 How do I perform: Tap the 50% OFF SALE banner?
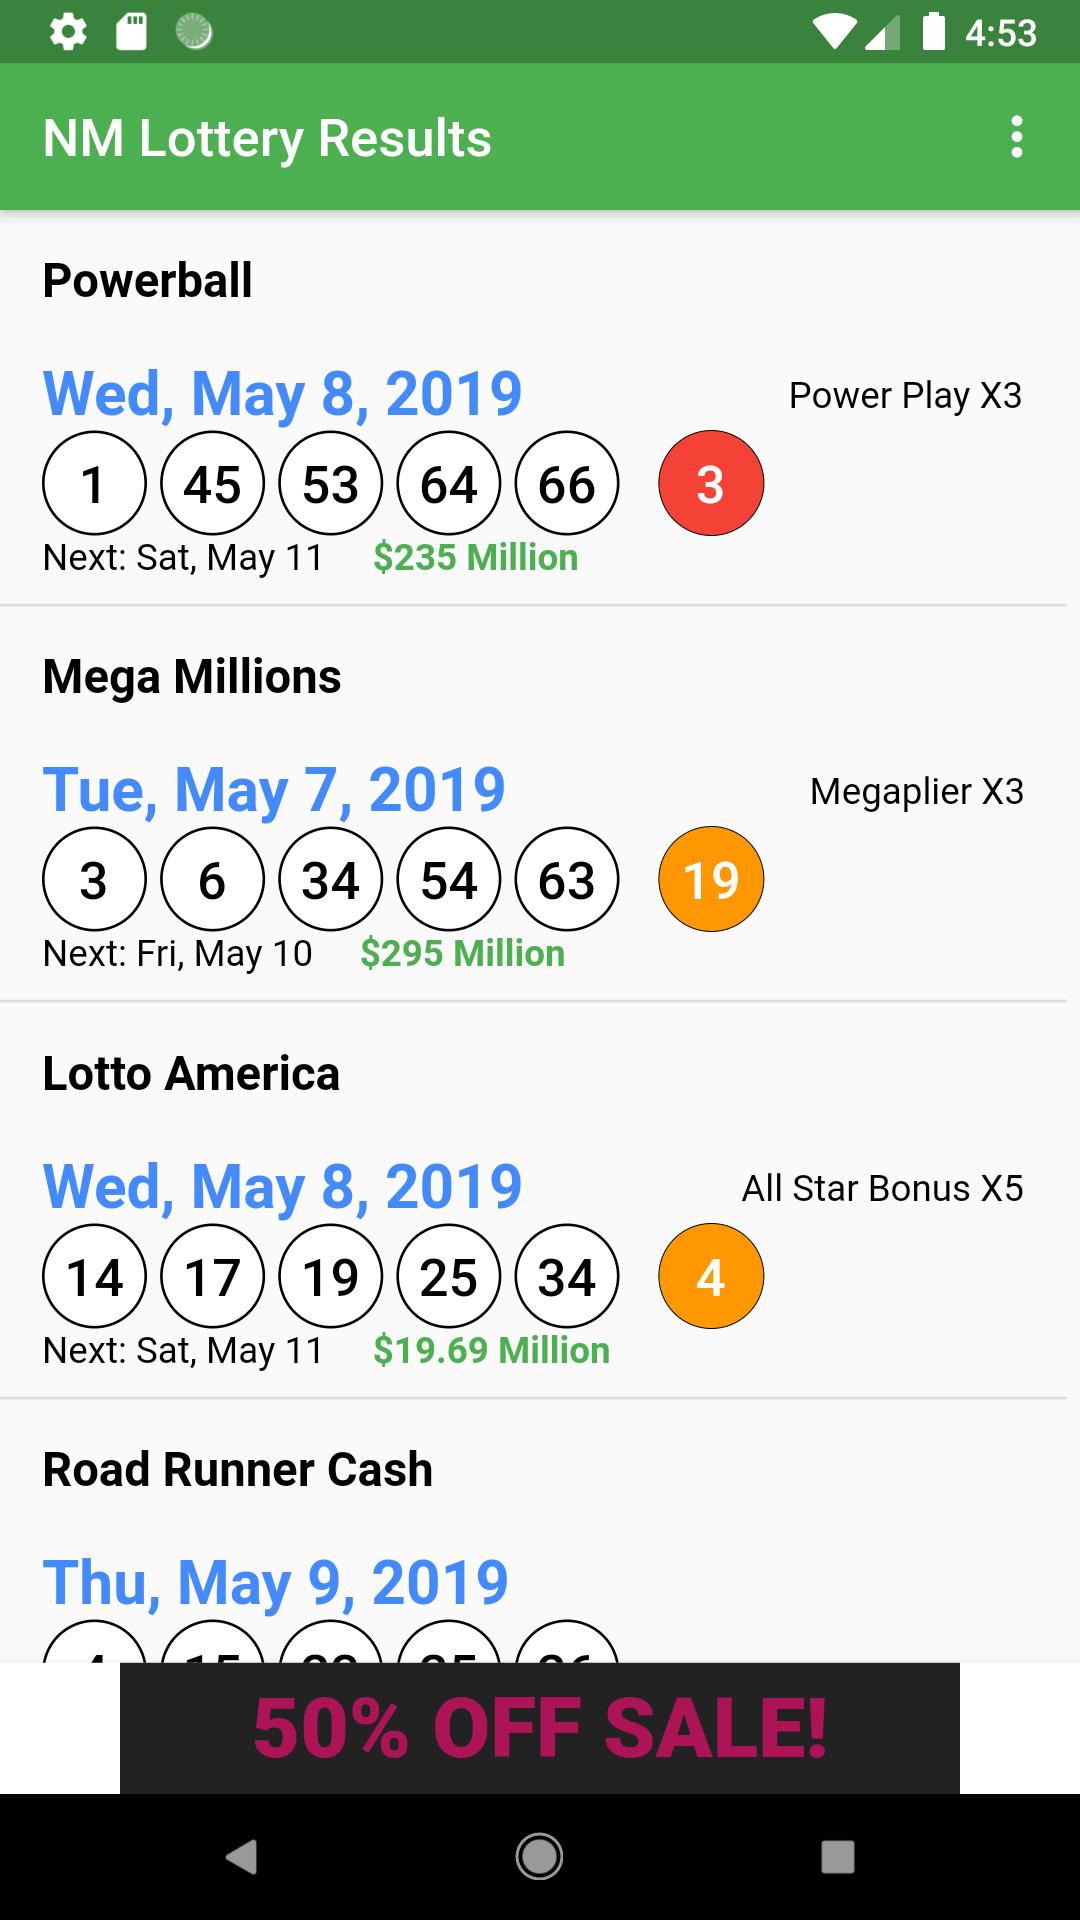click(x=540, y=1728)
